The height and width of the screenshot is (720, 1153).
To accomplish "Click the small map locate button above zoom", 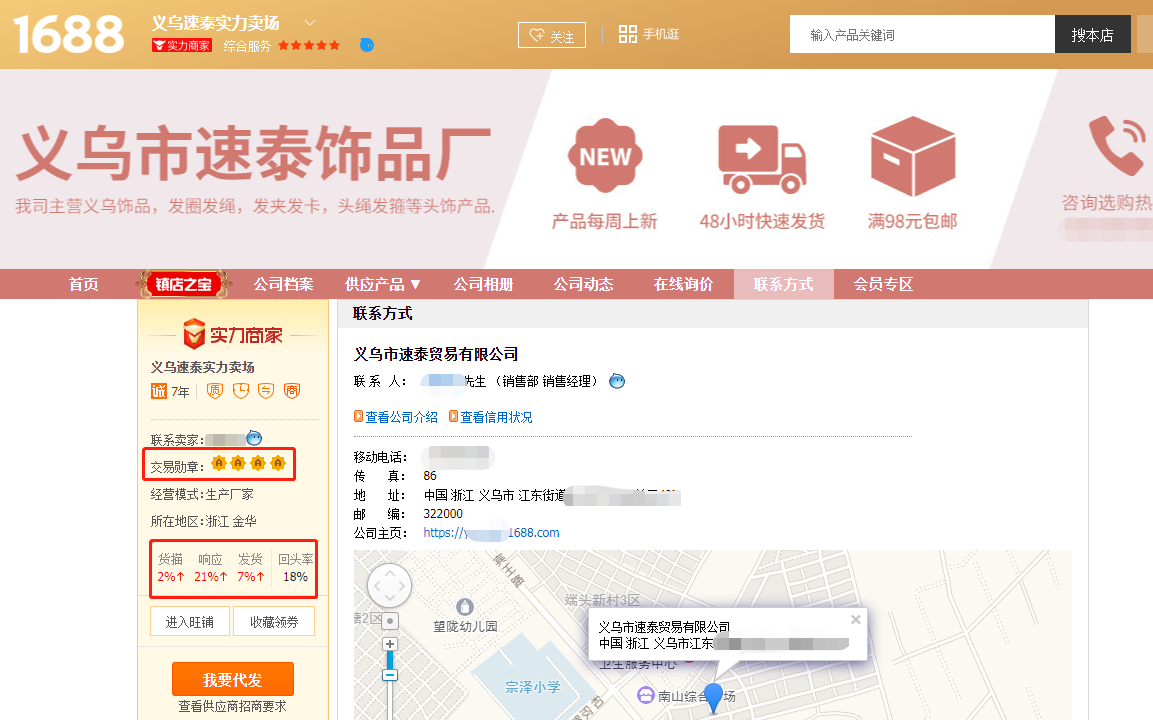I will 390,621.
